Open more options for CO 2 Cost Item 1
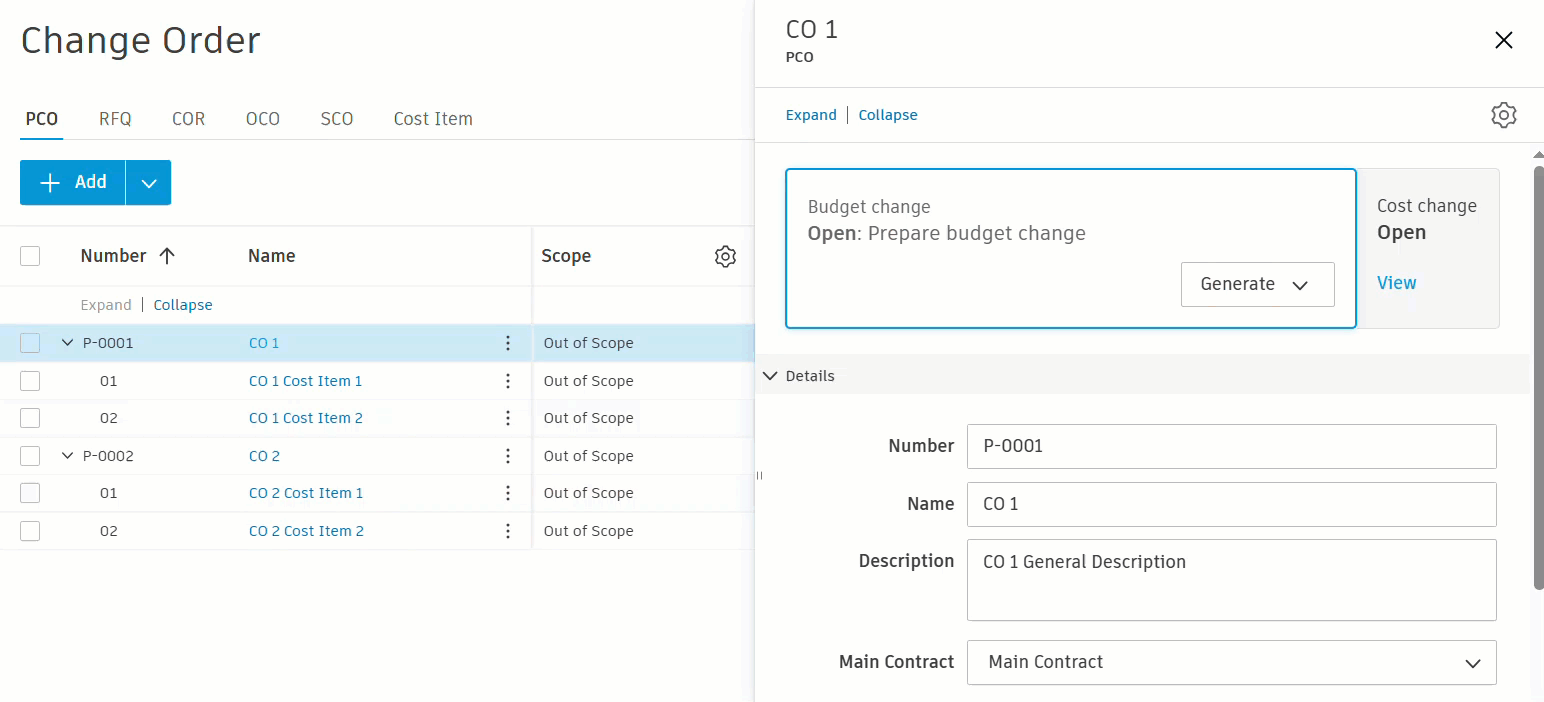This screenshot has height=702, width=1544. pos(508,493)
